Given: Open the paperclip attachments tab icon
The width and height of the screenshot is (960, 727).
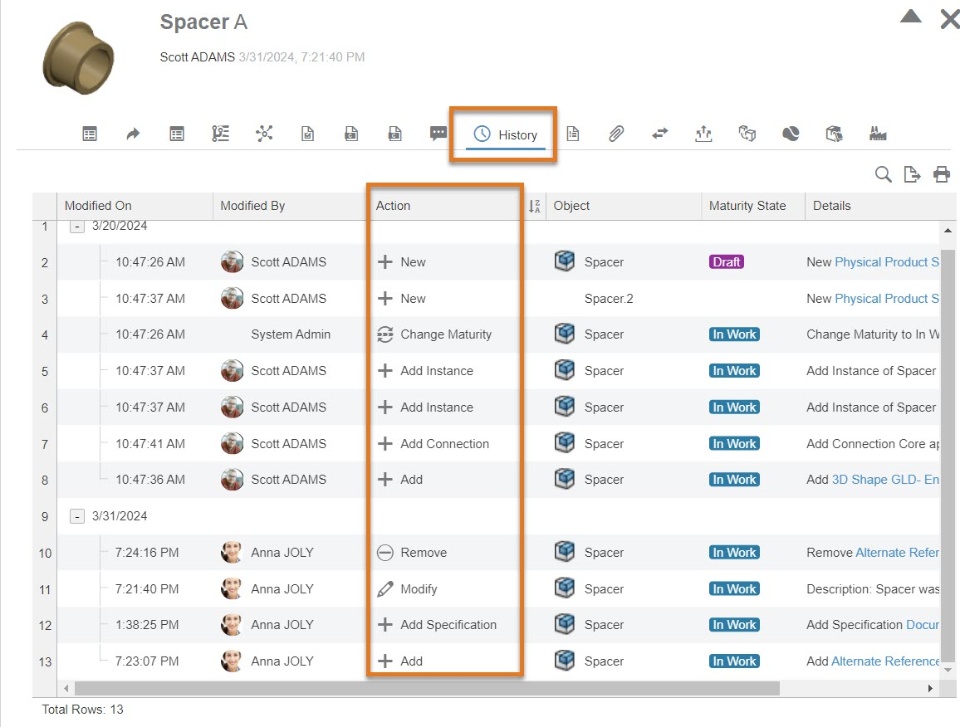Looking at the screenshot, I should click(616, 134).
